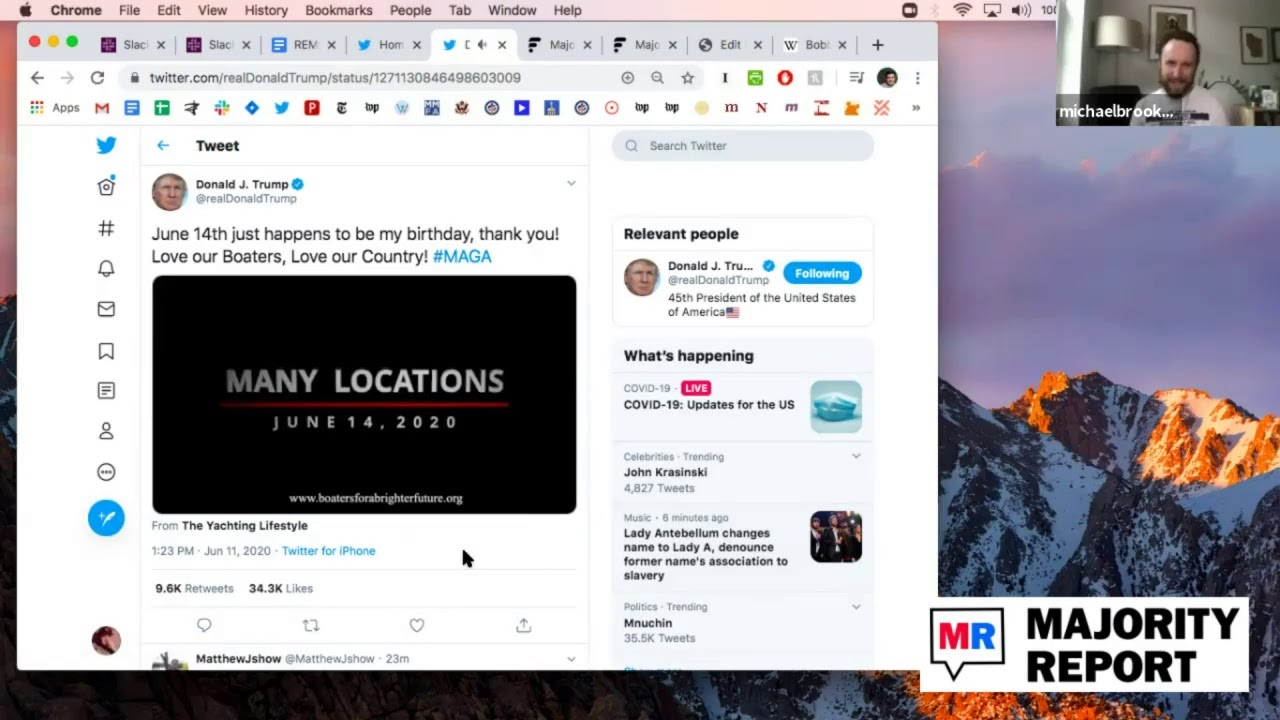Click Chrome zoom magnifier icon in address bar

pos(657,78)
